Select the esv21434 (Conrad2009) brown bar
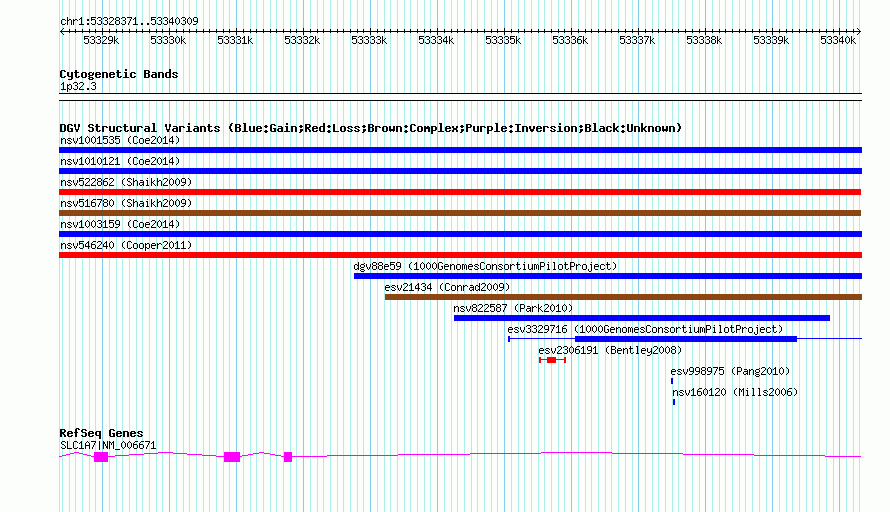Image resolution: width=890 pixels, height=512 pixels. pyautogui.click(x=623, y=297)
